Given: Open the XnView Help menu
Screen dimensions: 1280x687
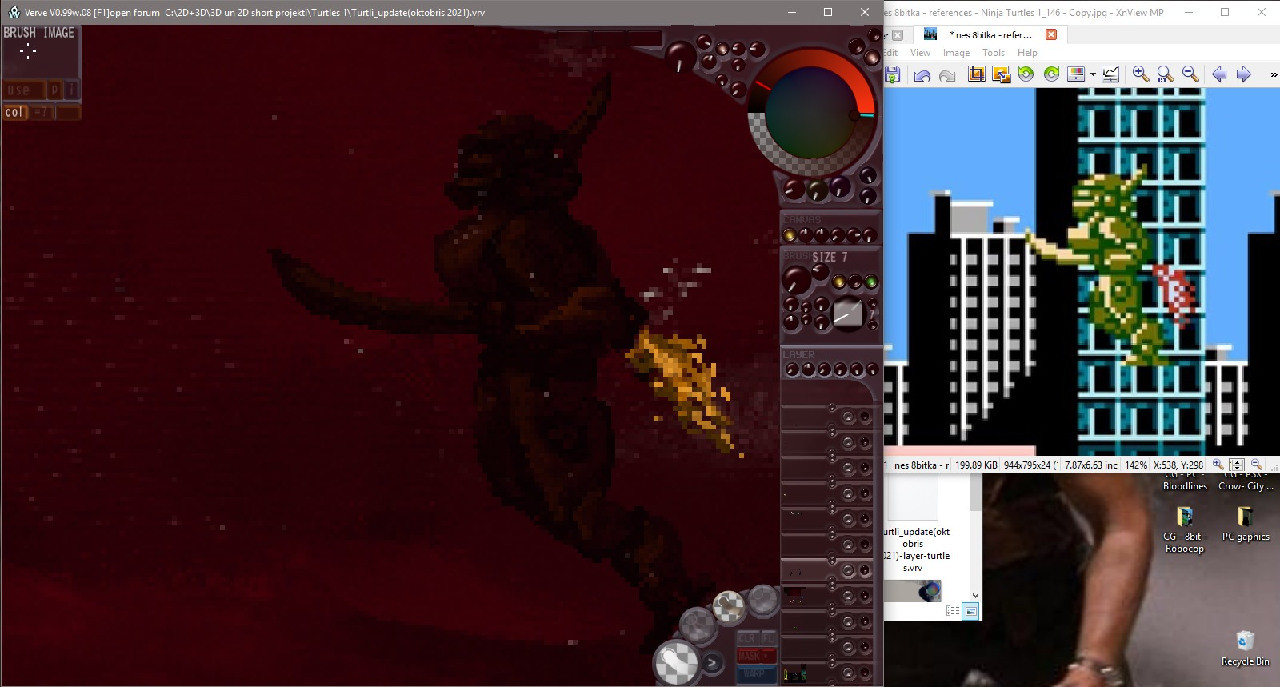Looking at the screenshot, I should 1027,53.
